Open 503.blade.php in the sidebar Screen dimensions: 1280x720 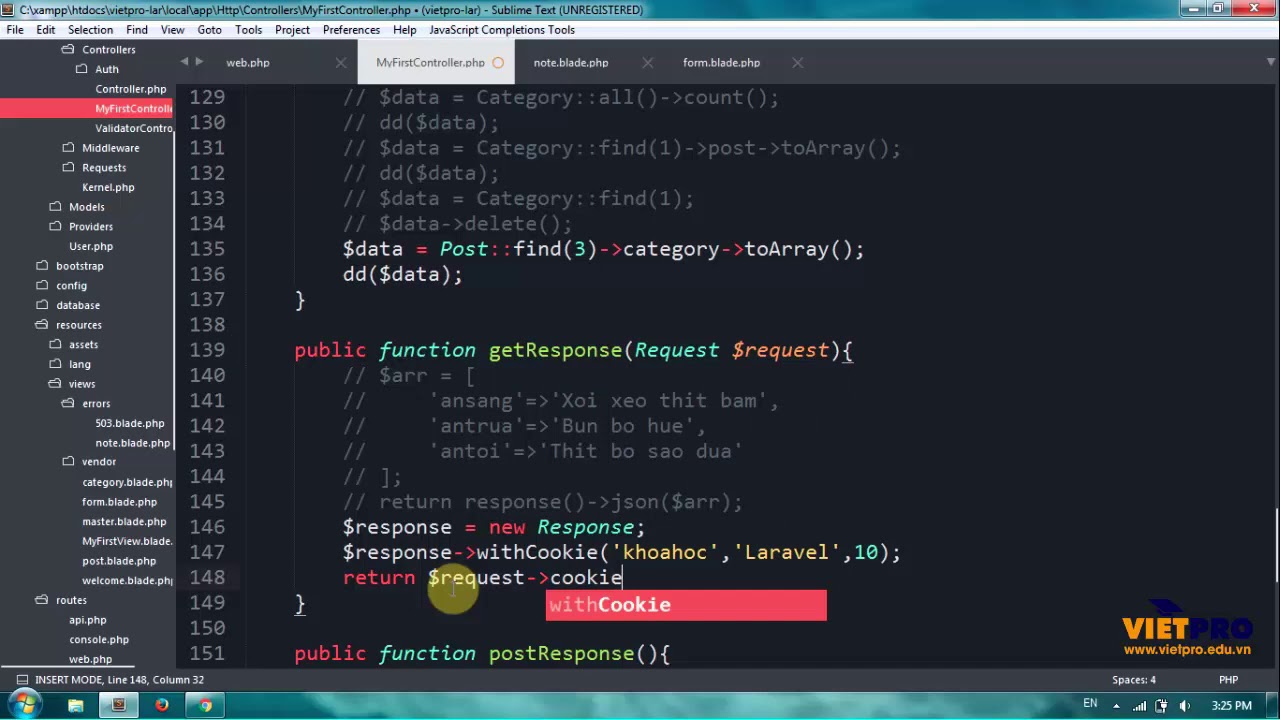[x=130, y=423]
